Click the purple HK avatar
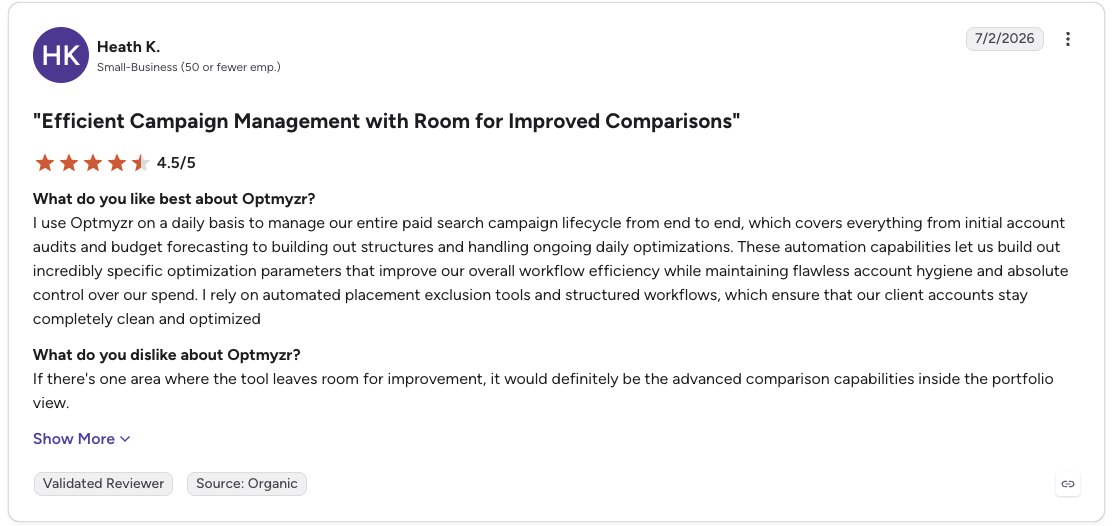The image size is (1113, 526). point(61,55)
